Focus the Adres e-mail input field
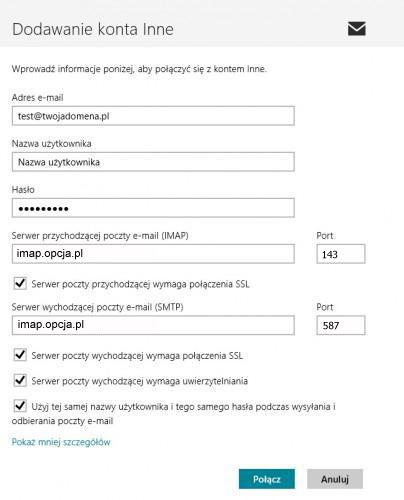404x500 pixels. (x=153, y=116)
